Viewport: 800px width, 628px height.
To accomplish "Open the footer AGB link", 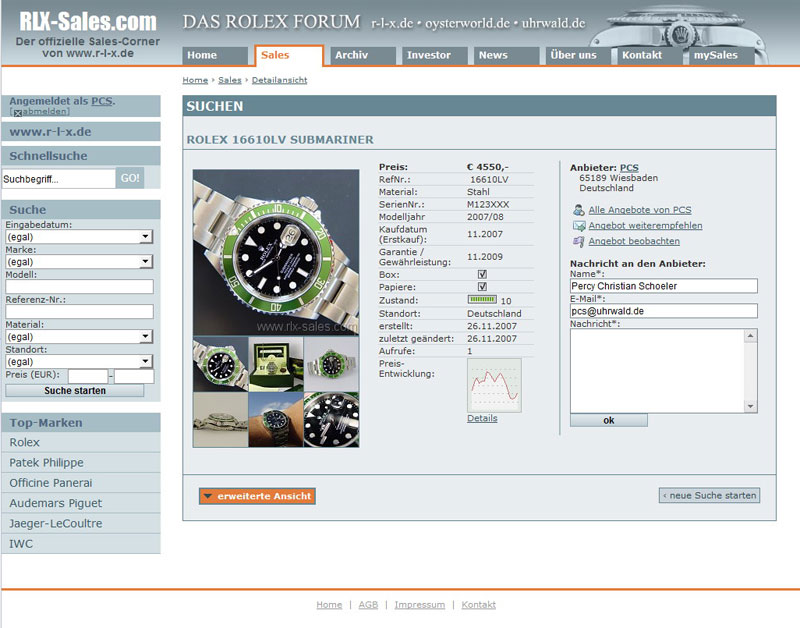I will click(x=368, y=605).
